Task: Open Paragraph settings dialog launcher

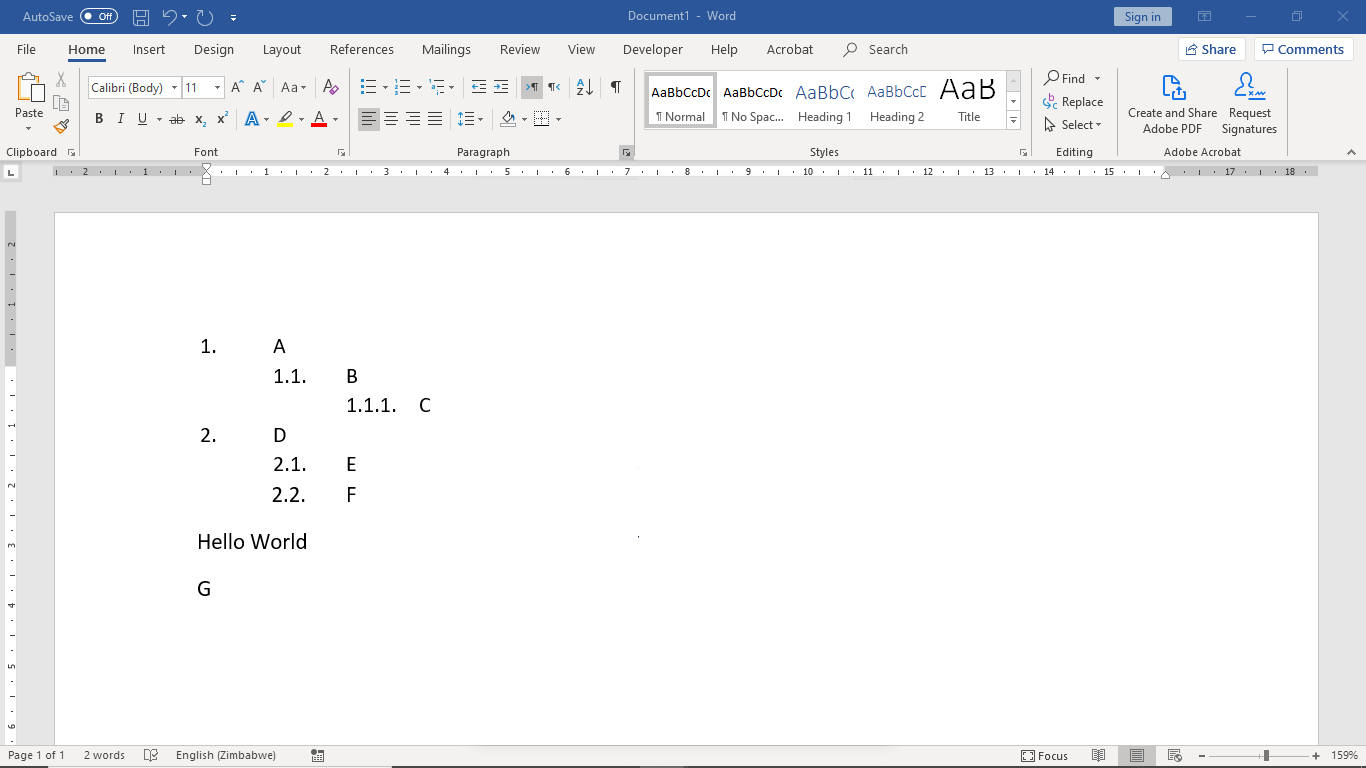Action: [626, 152]
